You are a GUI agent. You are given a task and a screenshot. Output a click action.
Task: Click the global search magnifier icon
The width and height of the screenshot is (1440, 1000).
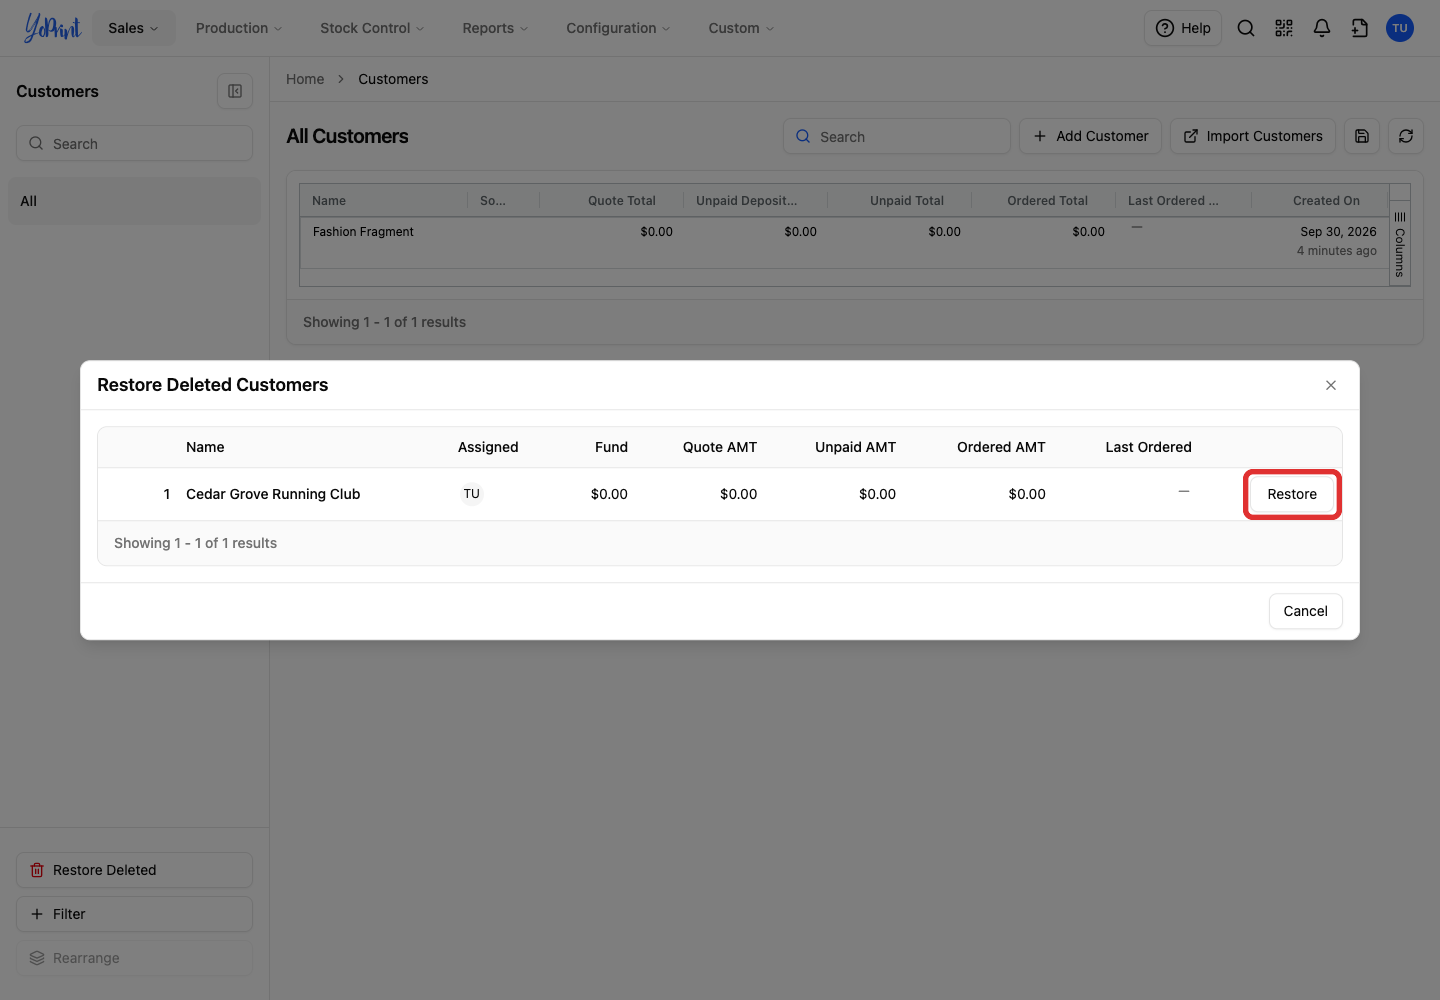(x=1246, y=28)
